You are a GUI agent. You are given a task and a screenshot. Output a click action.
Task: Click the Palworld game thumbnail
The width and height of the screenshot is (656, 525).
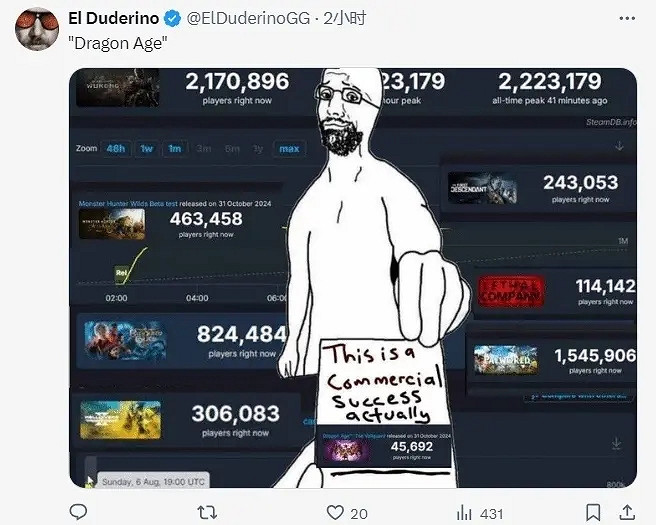506,360
